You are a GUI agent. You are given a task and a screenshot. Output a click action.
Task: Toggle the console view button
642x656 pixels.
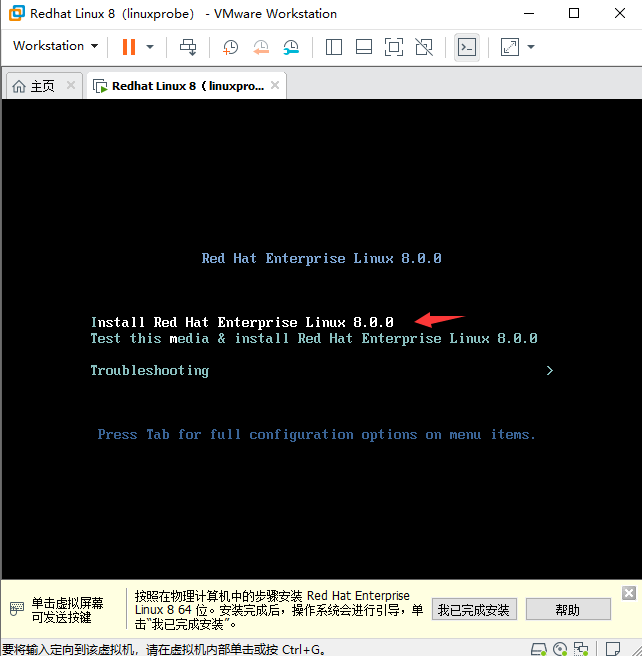[467, 47]
